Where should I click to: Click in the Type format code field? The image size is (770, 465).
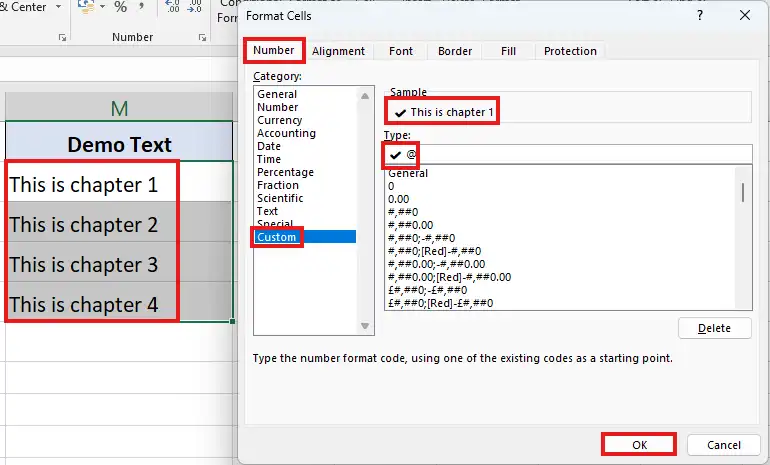point(568,155)
